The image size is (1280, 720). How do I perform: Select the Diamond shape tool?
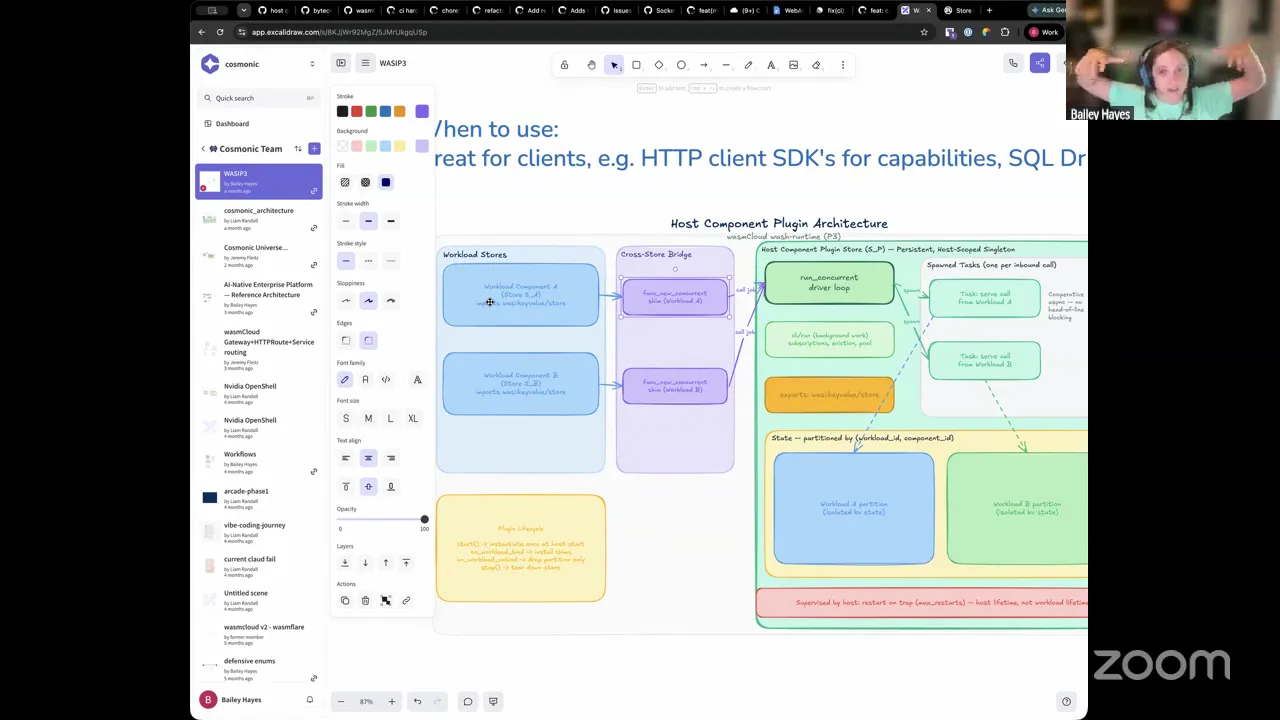pos(659,65)
